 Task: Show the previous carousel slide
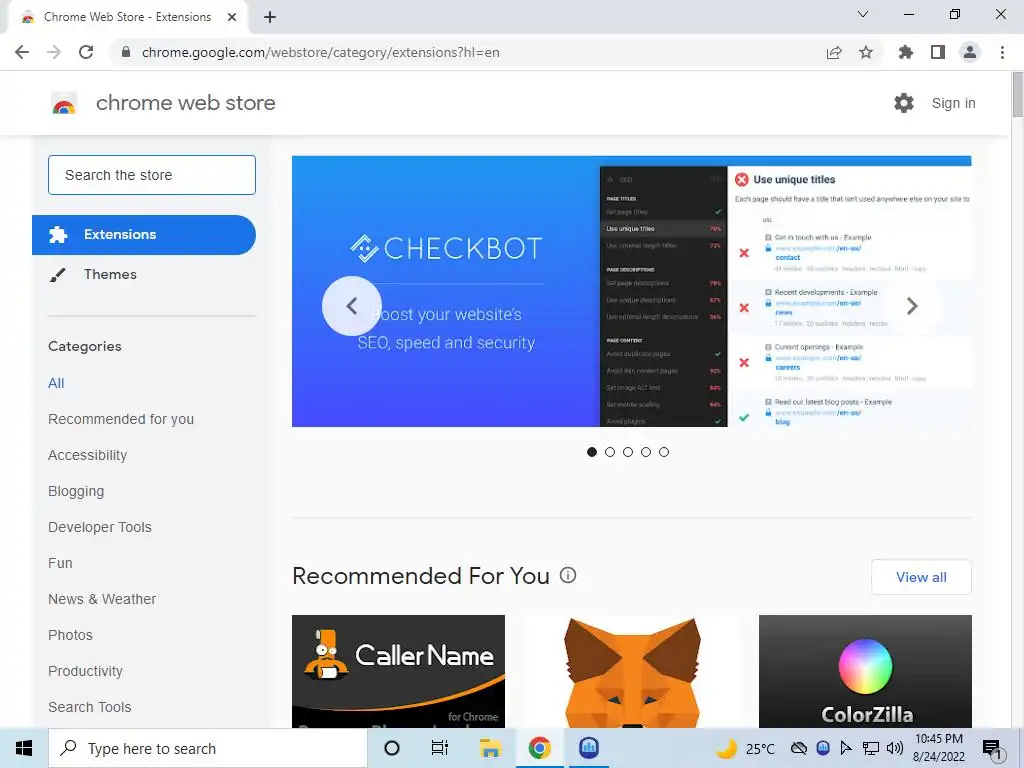tap(351, 306)
